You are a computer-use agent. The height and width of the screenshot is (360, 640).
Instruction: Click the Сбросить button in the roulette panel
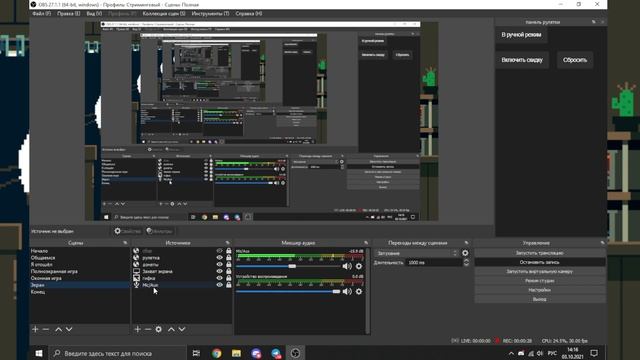[x=575, y=60]
